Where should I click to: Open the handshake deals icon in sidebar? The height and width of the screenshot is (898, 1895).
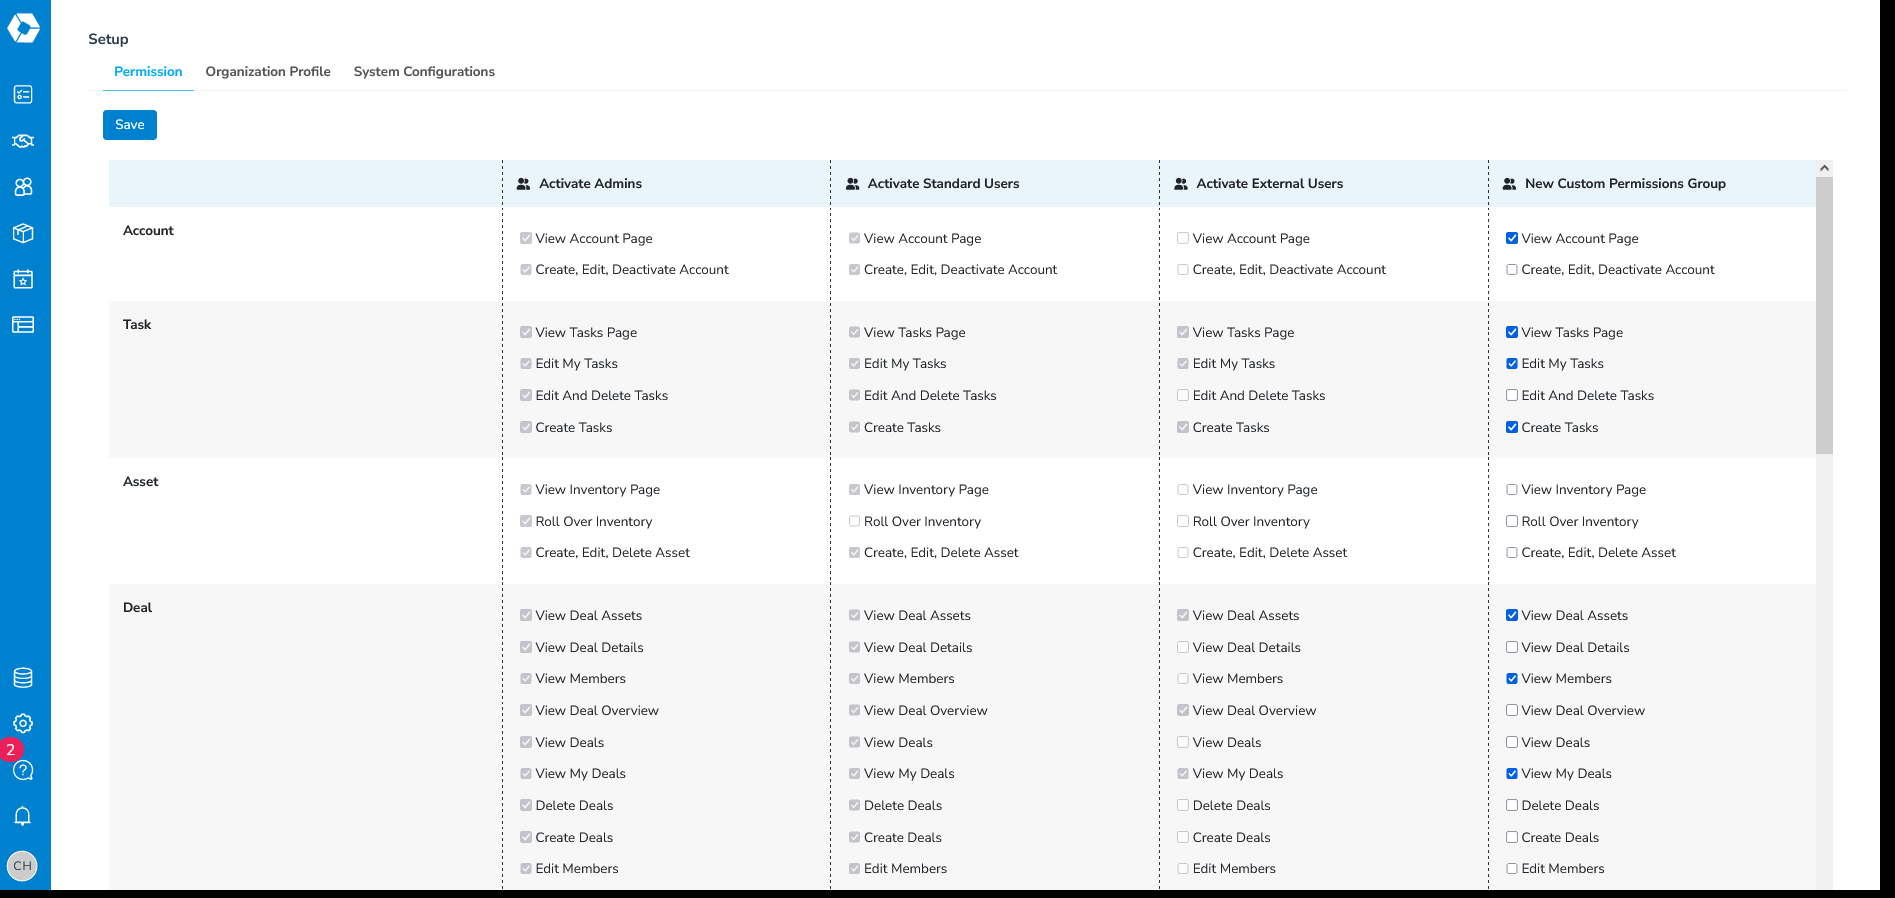[23, 141]
